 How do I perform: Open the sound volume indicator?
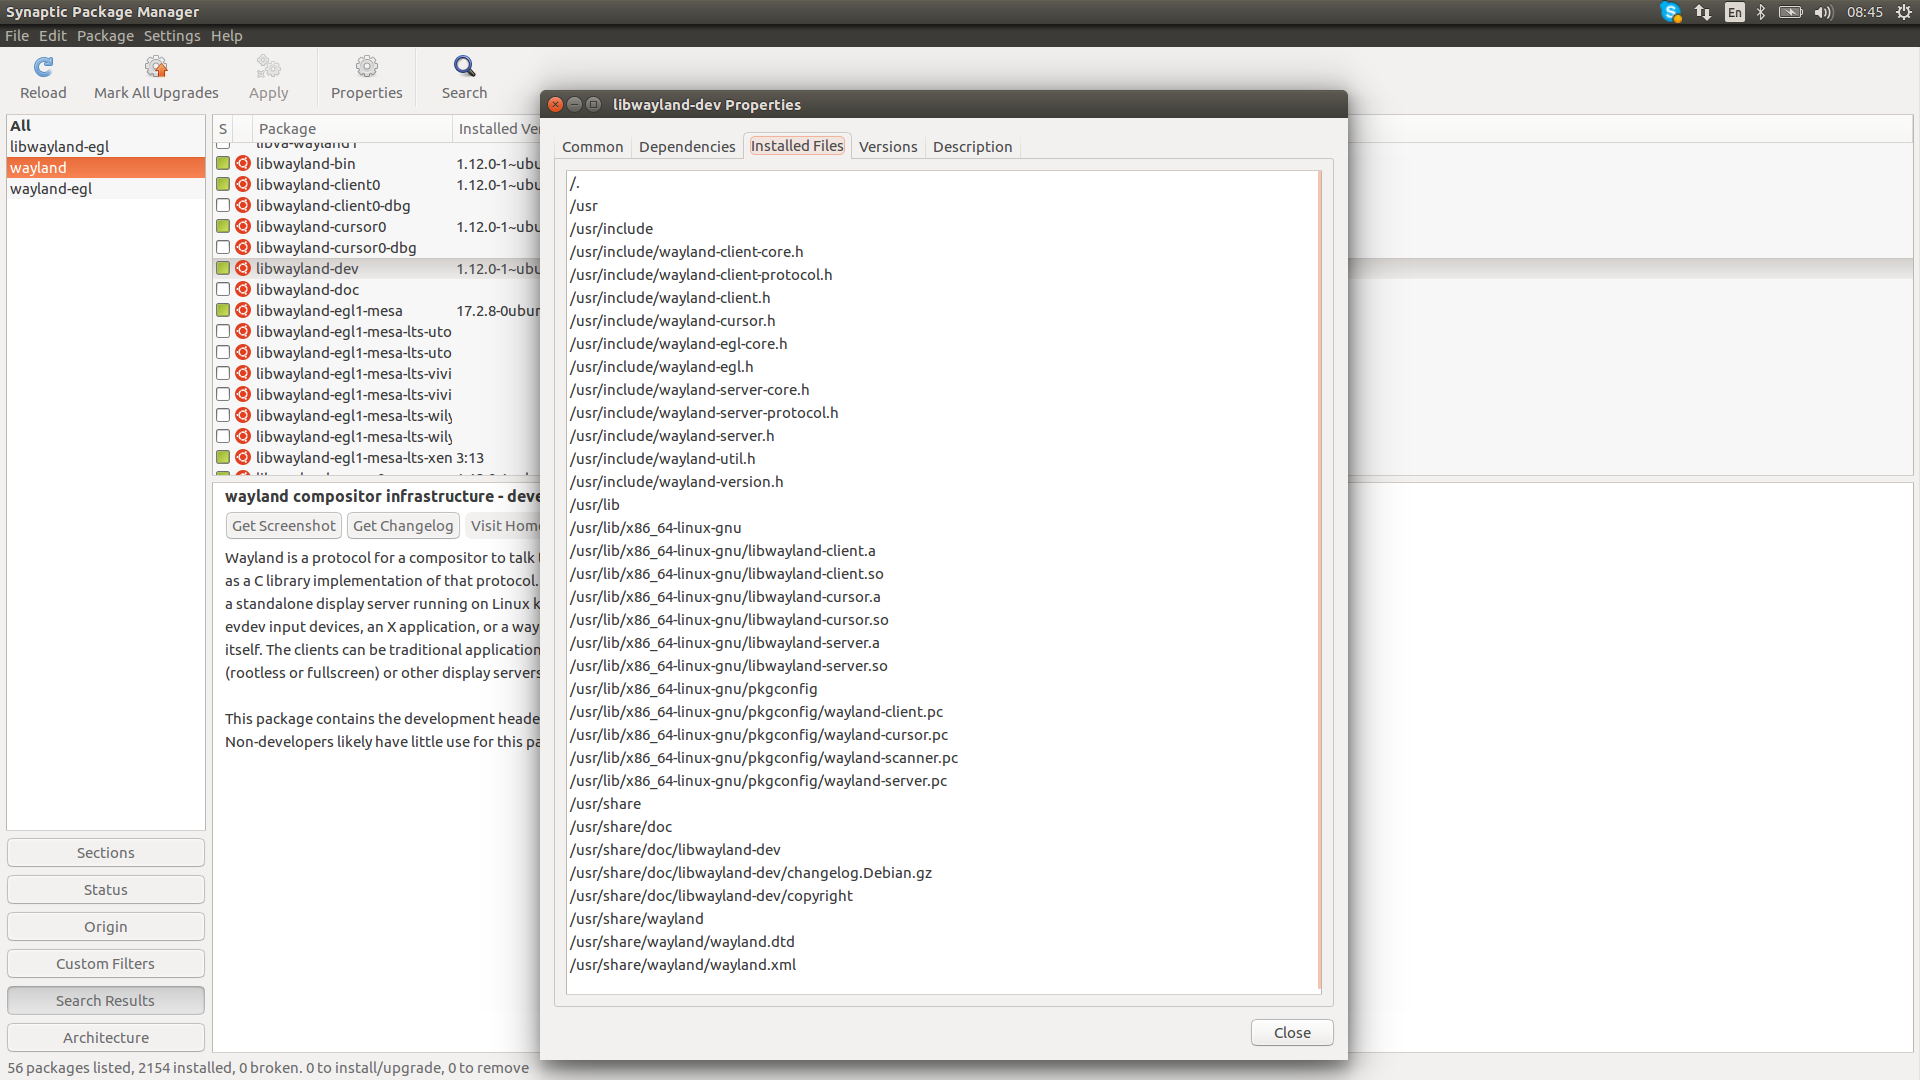coord(1823,12)
